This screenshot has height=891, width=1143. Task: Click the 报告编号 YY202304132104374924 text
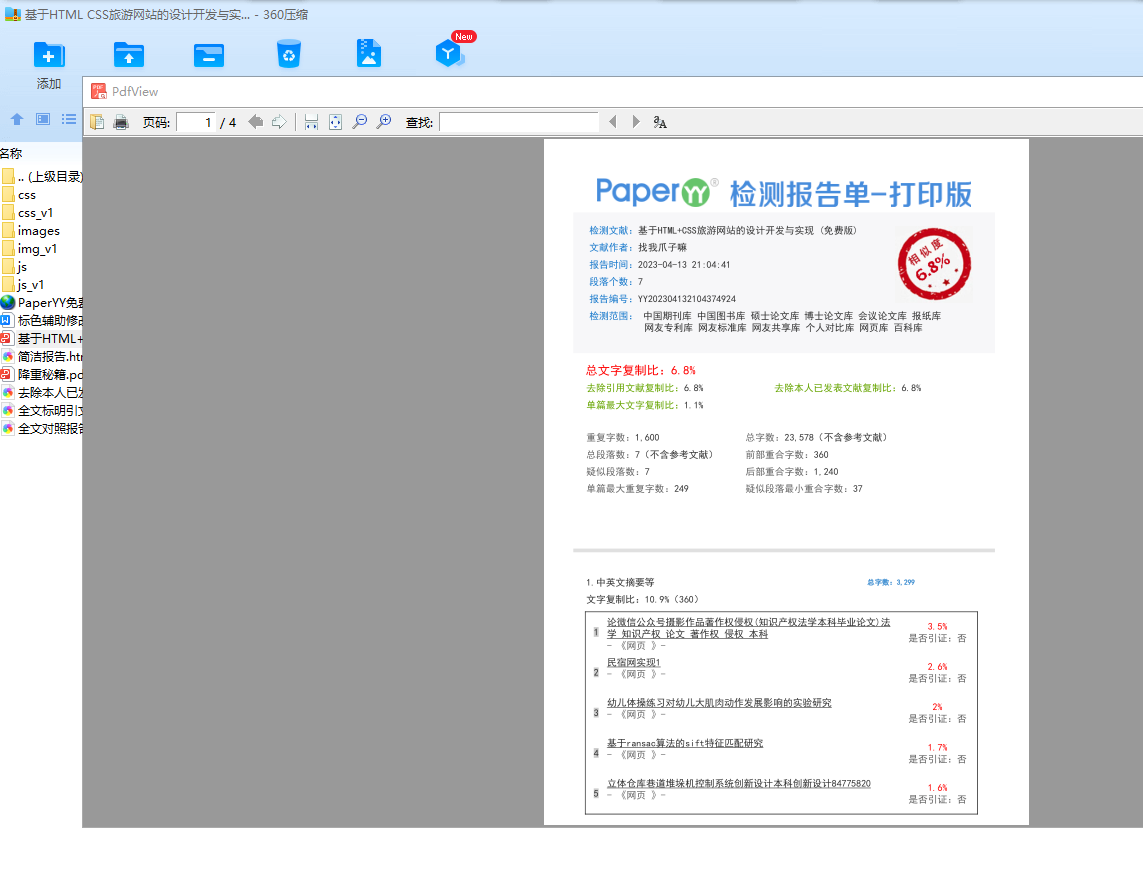(663, 299)
